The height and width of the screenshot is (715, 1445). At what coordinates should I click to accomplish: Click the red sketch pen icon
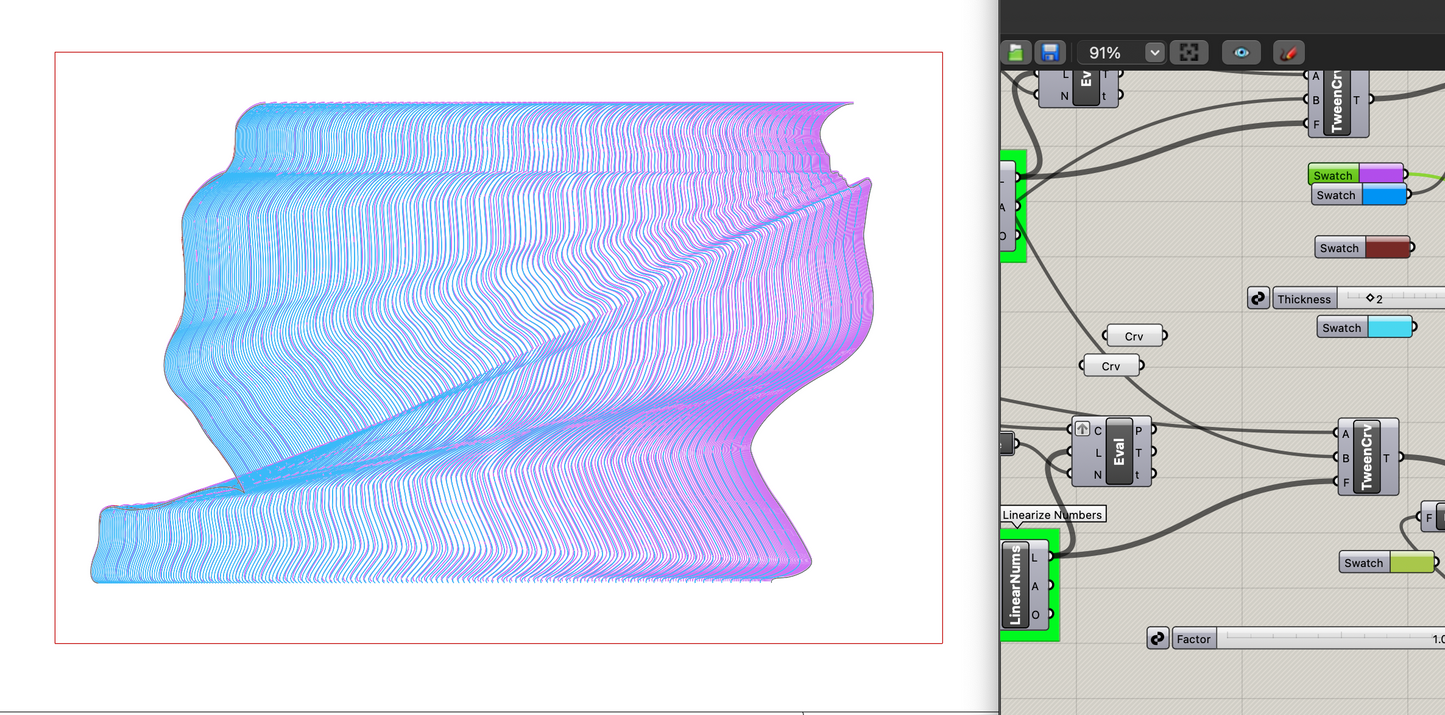(1288, 53)
